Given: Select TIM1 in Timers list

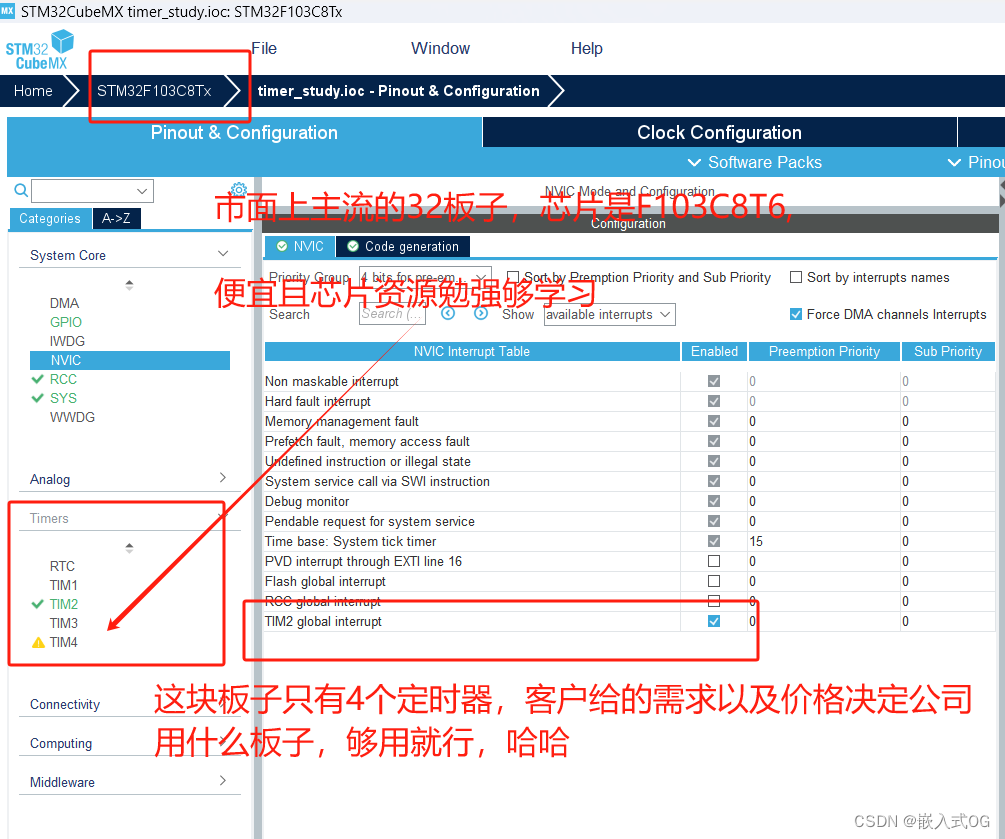Looking at the screenshot, I should (x=63, y=585).
